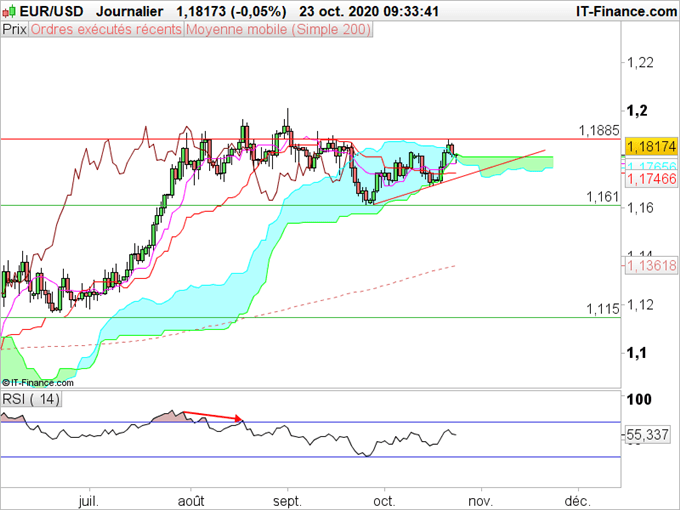Image resolution: width=680 pixels, height=510 pixels.
Task: Click the IT-Finance.com header text
Action: (x=626, y=11)
